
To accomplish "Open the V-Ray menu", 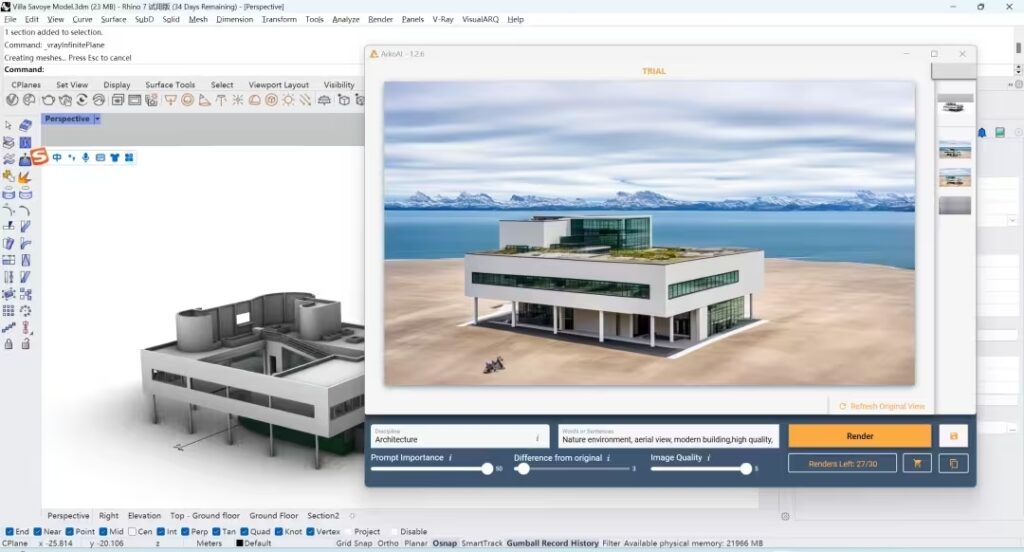I will 443,20.
